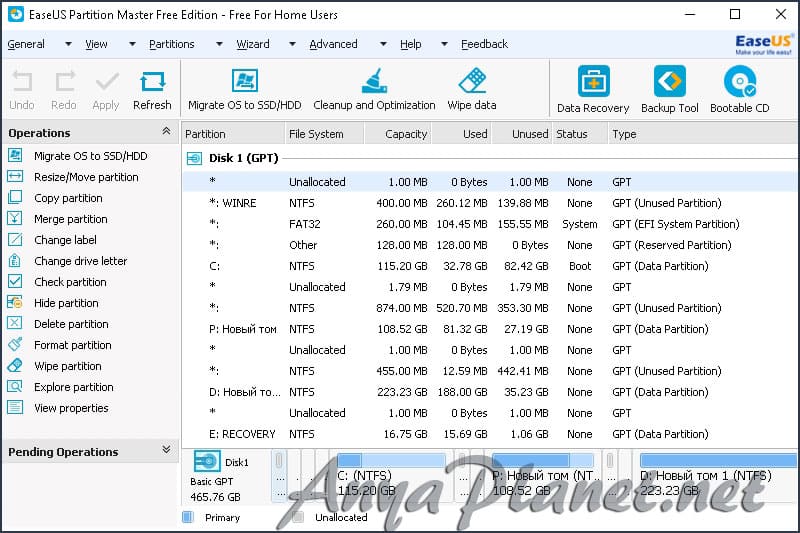Sort by Status column header
800x533 pixels.
point(580,134)
